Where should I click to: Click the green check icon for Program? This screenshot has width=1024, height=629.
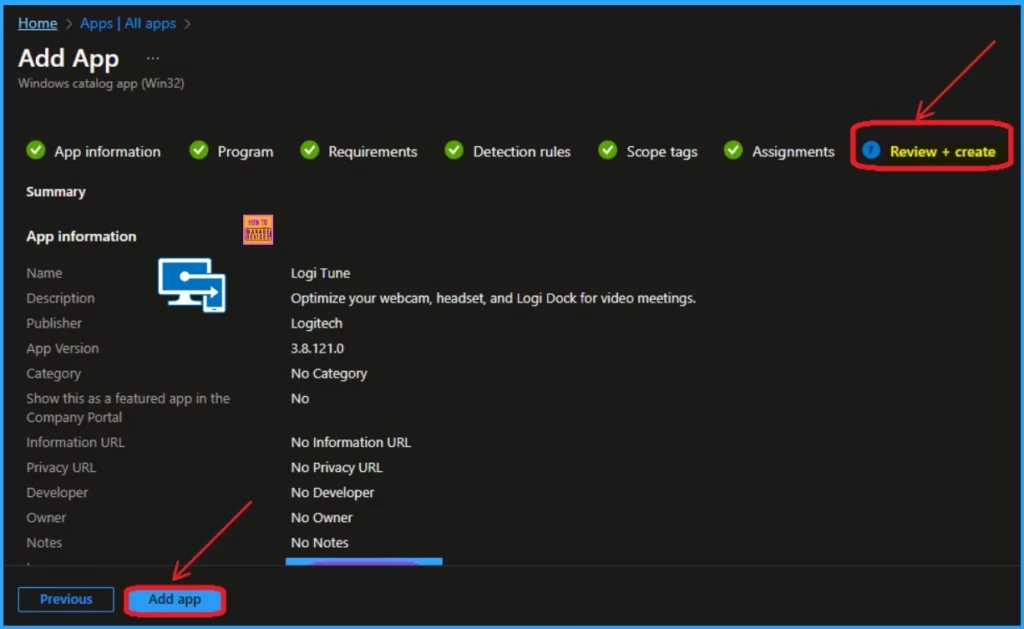click(x=199, y=150)
